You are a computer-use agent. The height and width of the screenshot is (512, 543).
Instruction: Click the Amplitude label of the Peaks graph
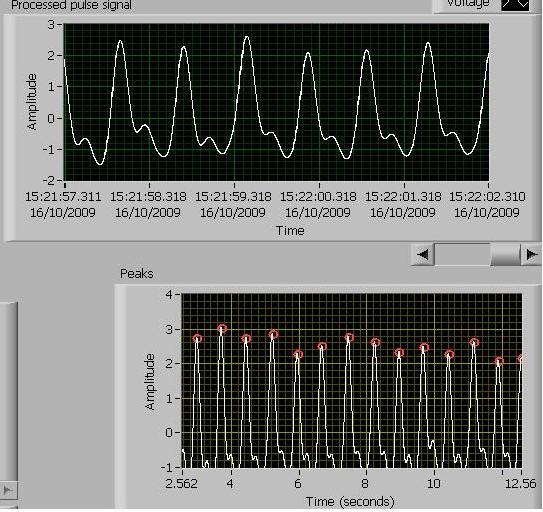tap(150, 382)
